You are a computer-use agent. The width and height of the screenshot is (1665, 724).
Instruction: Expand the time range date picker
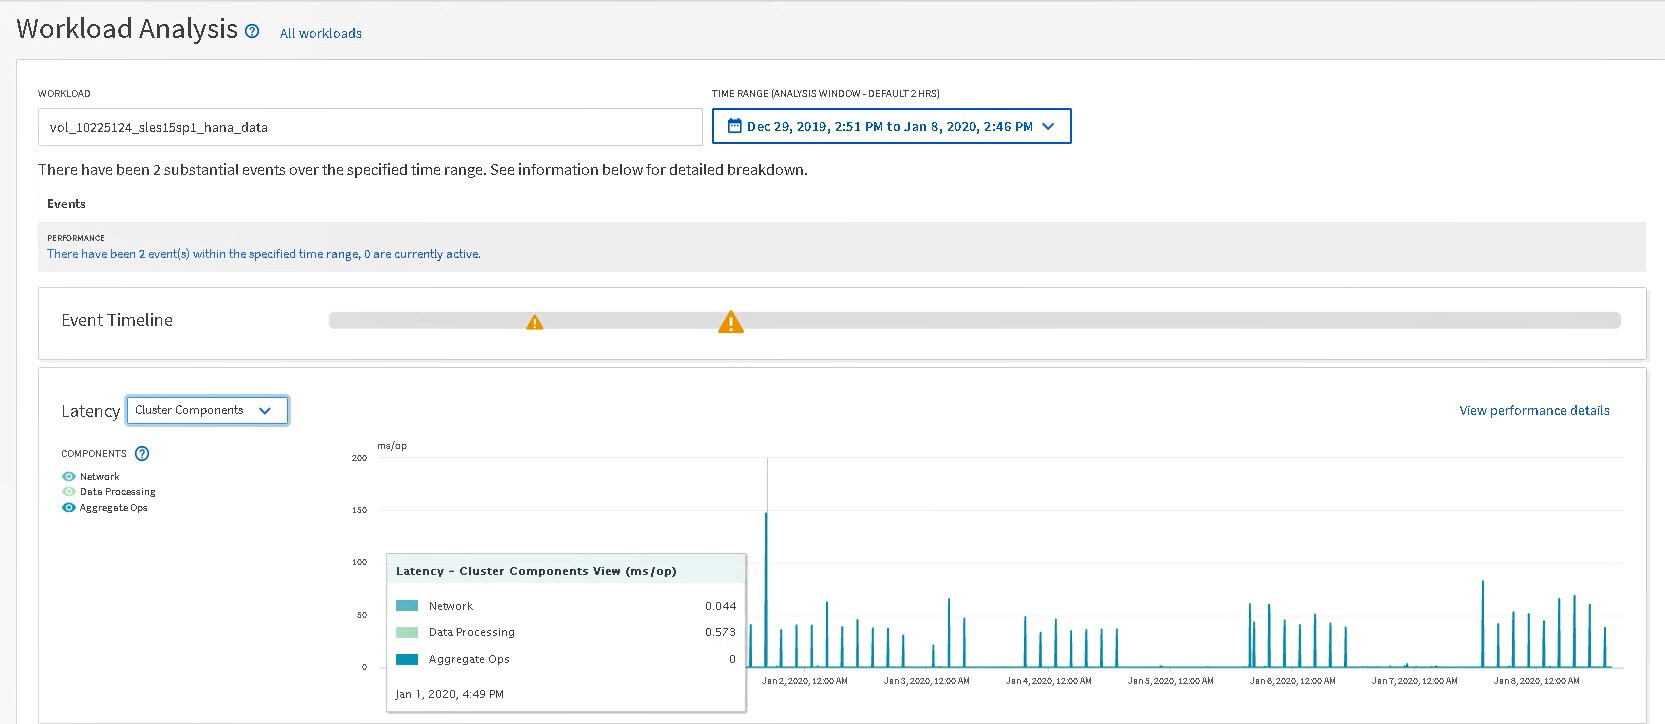889,126
